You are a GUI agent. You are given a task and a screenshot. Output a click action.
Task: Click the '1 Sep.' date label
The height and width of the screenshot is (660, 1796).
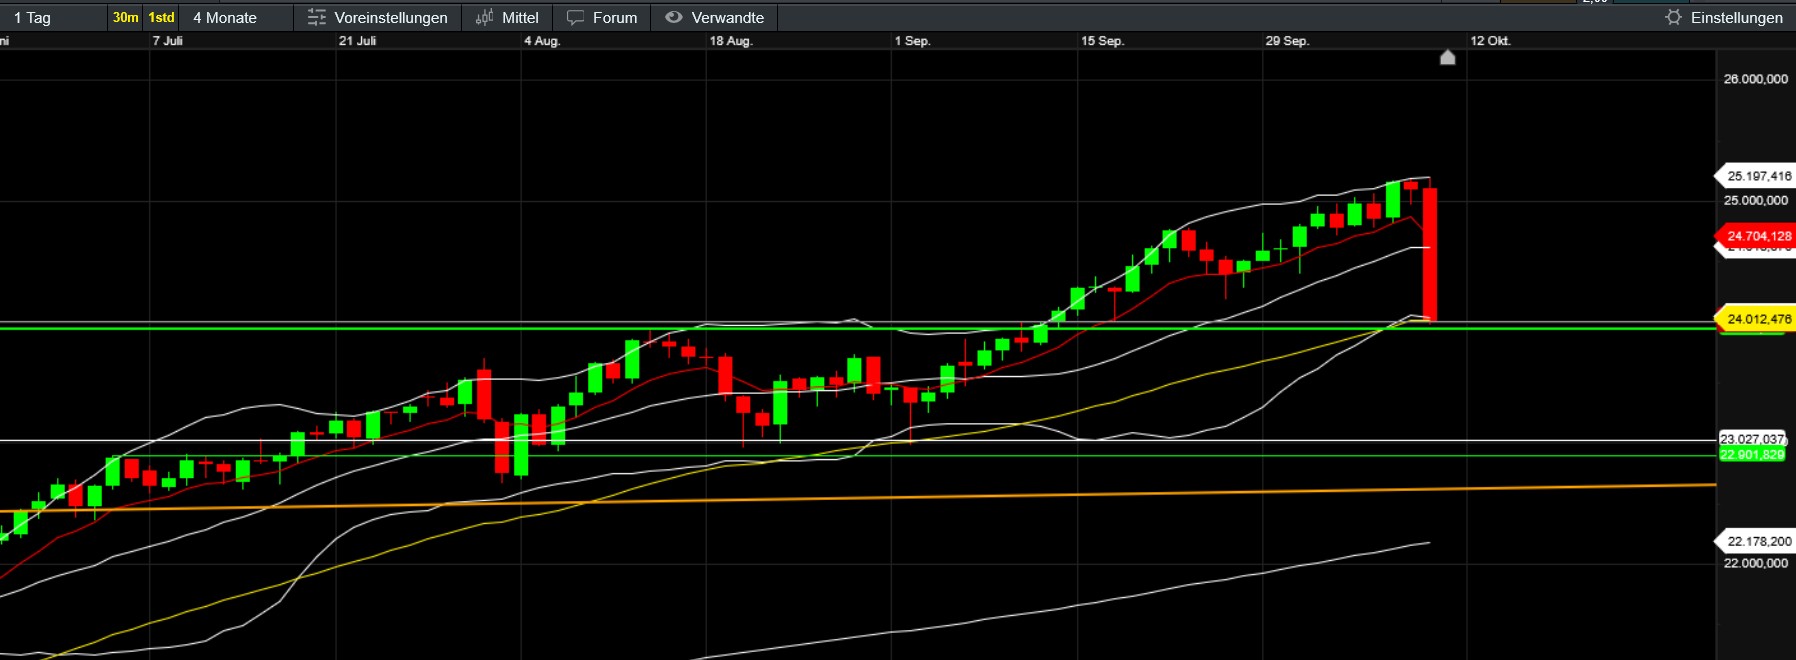tap(912, 41)
